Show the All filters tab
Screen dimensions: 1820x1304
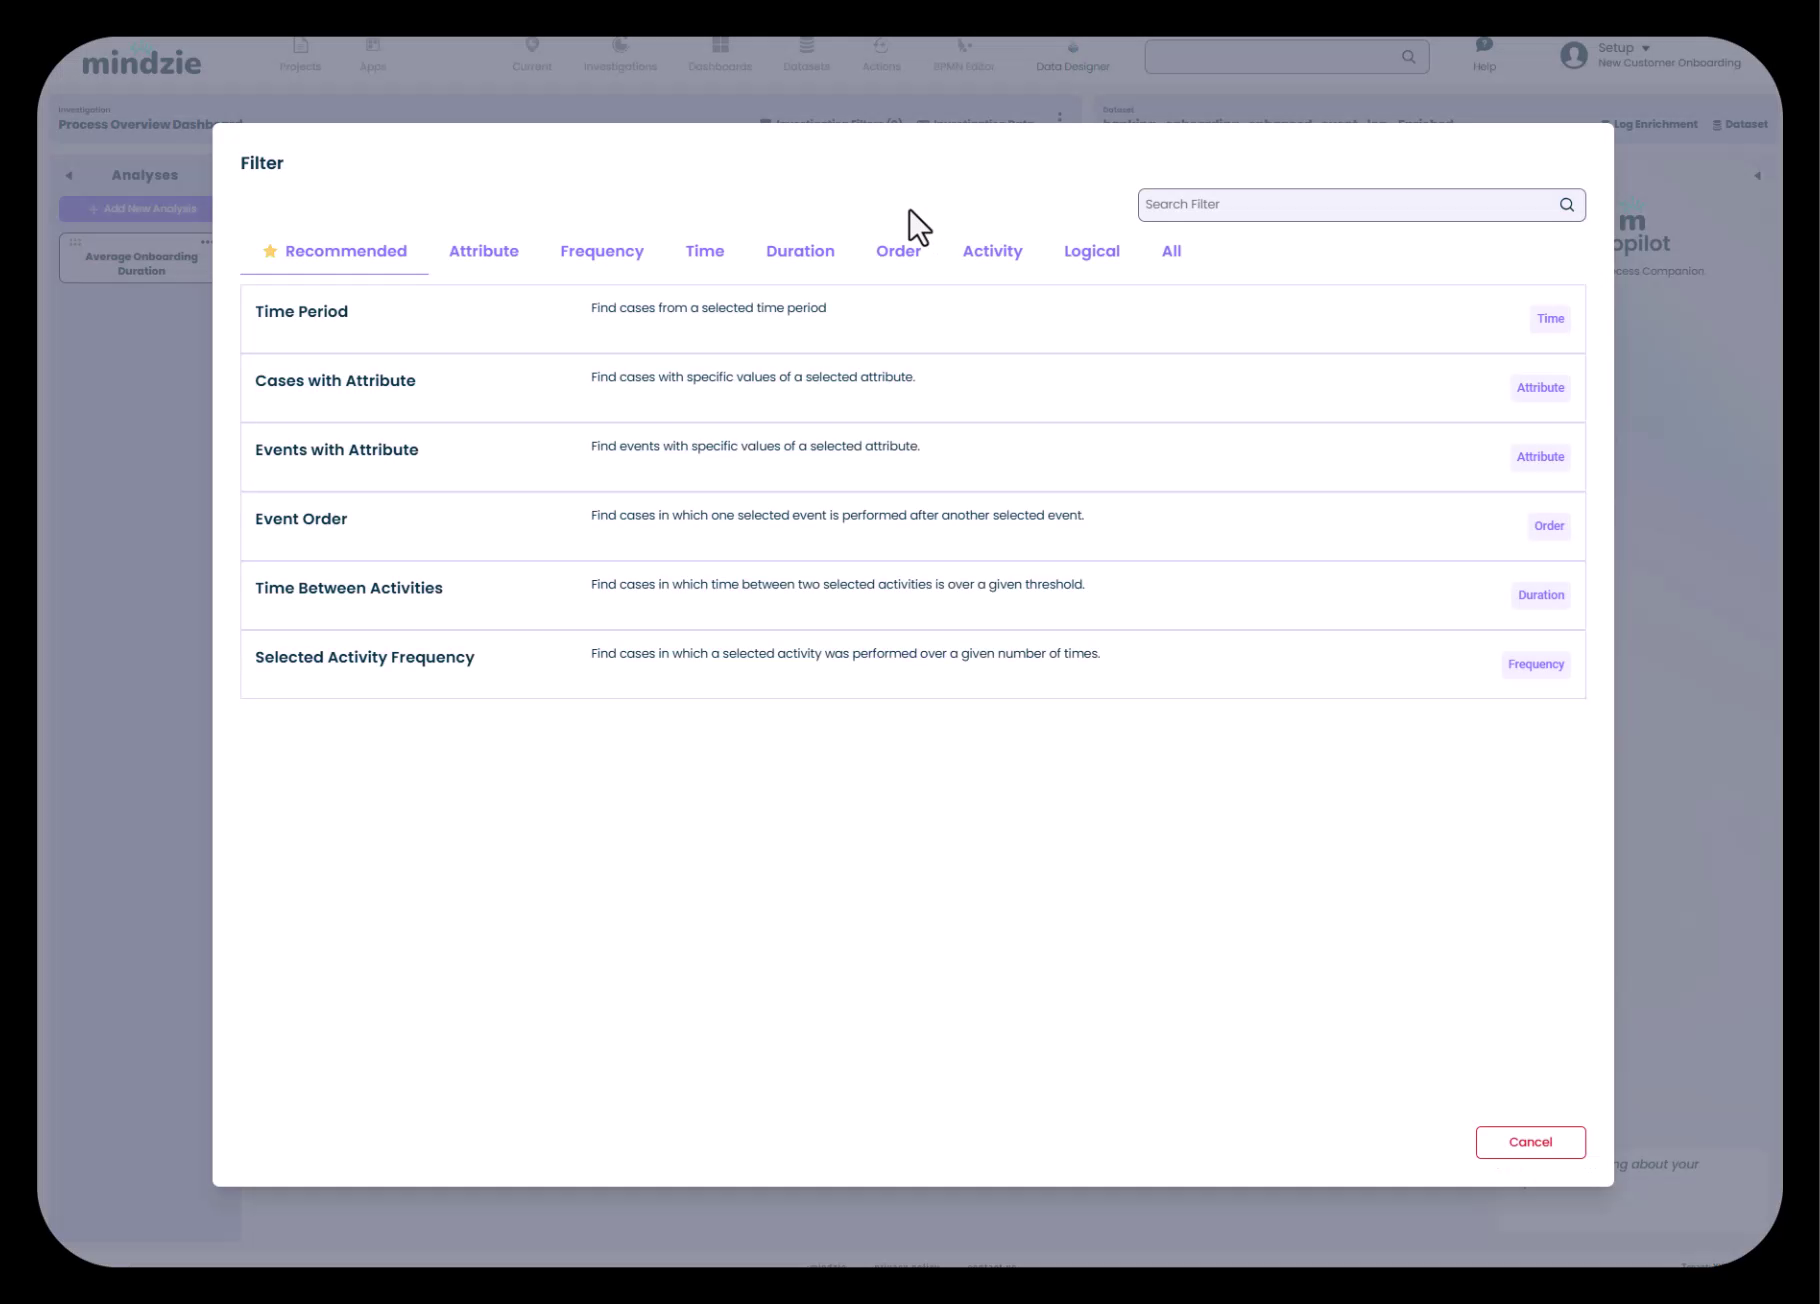(1171, 251)
